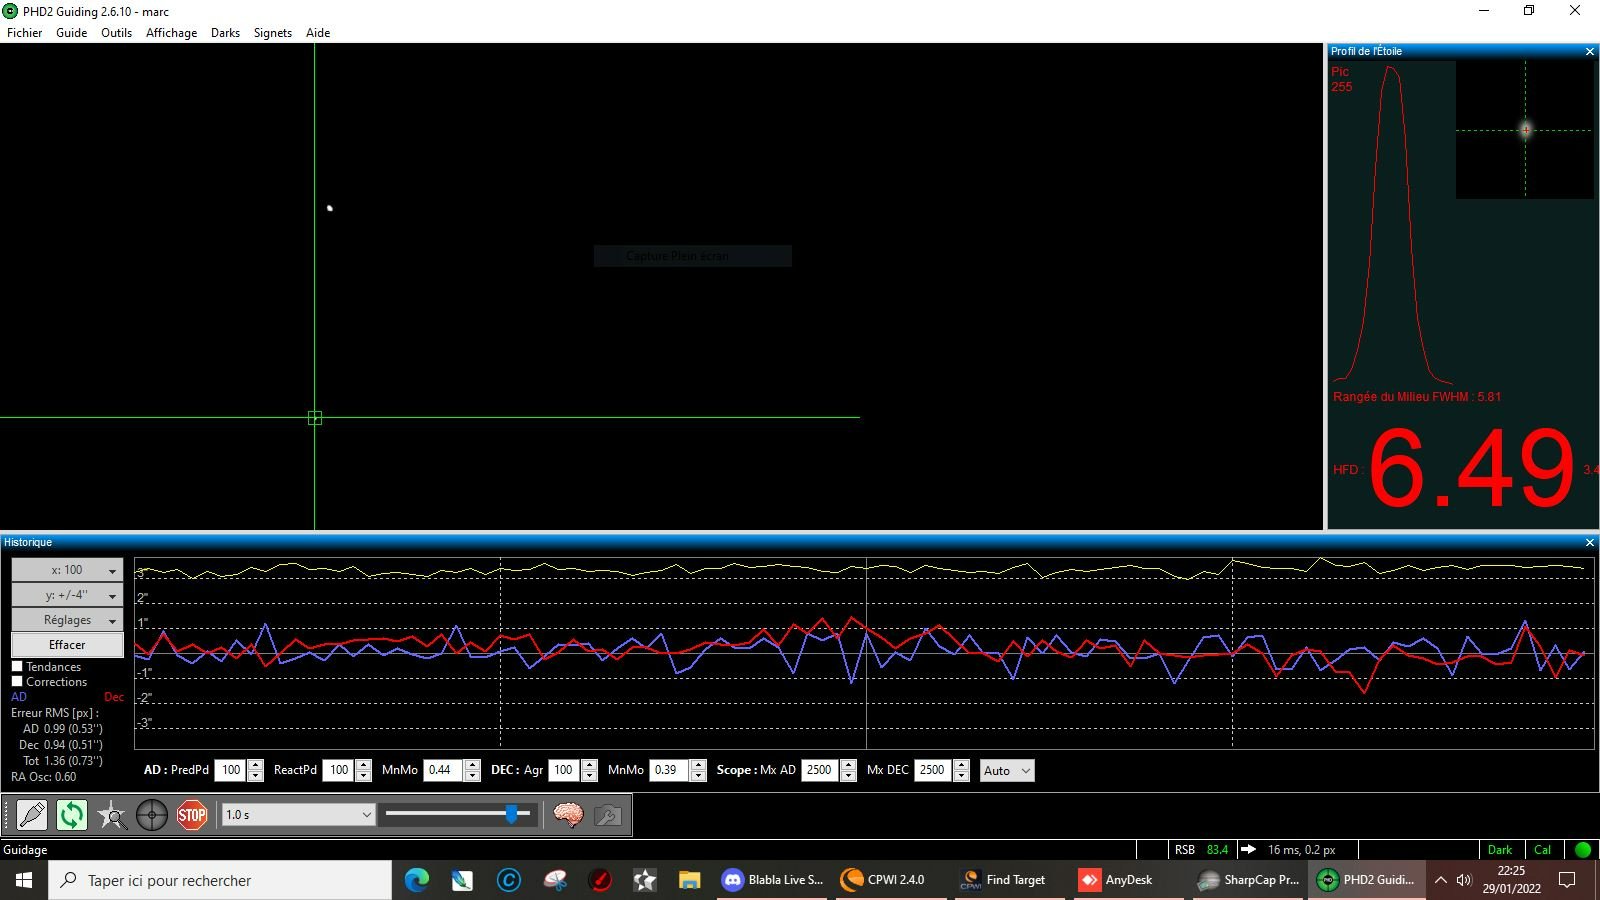
Task: Open the Darks menu
Action: pyautogui.click(x=225, y=33)
